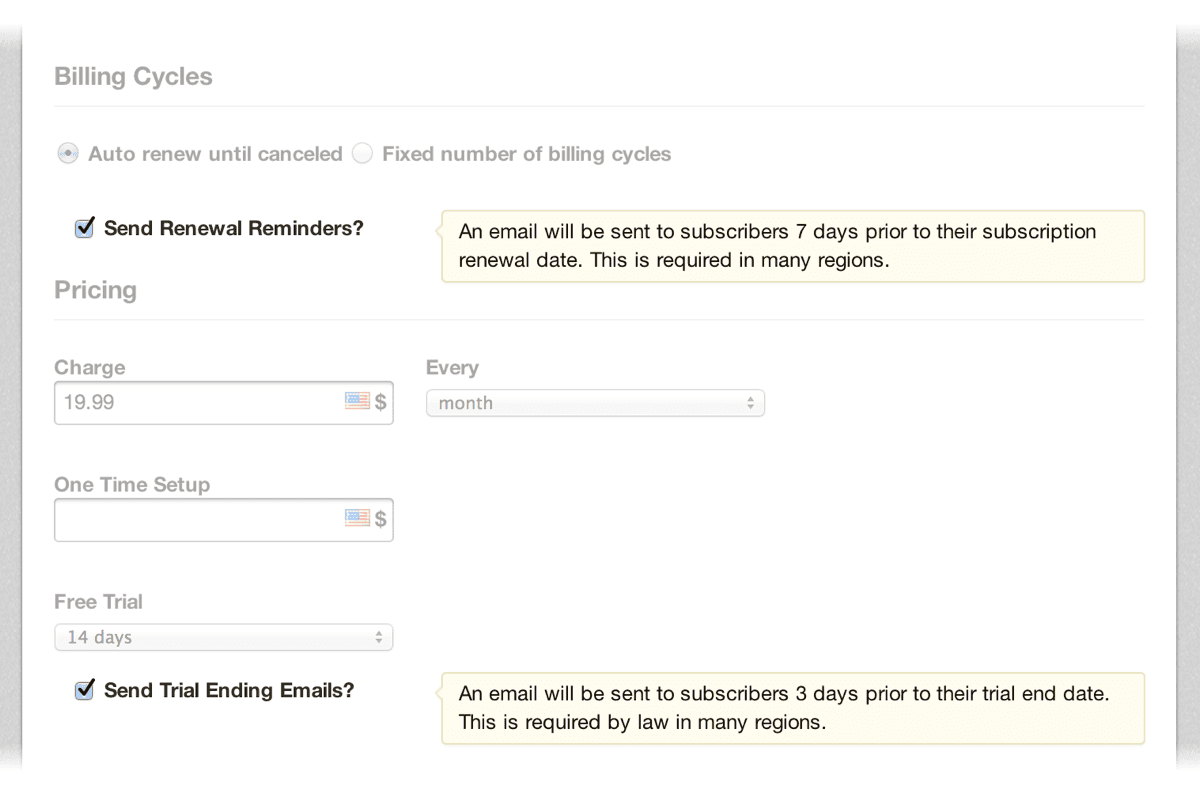The height and width of the screenshot is (806, 1200).
Task: Click the dollar sign icon beside Charge field
Action: (x=382, y=402)
